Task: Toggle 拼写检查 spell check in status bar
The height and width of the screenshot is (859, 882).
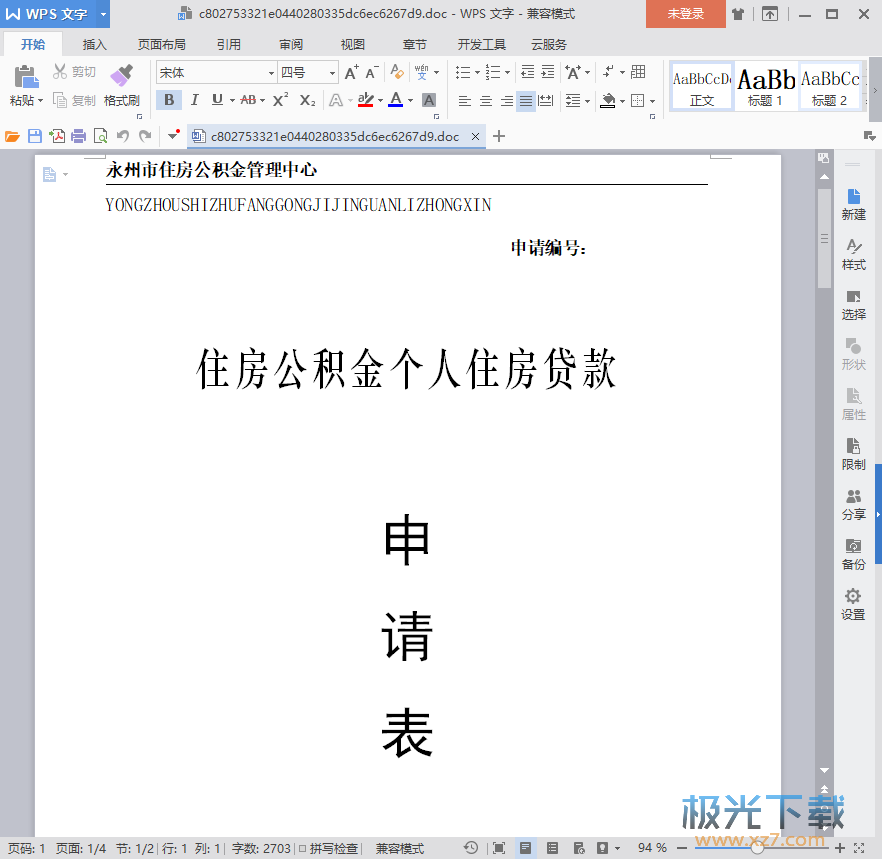Action: 328,848
